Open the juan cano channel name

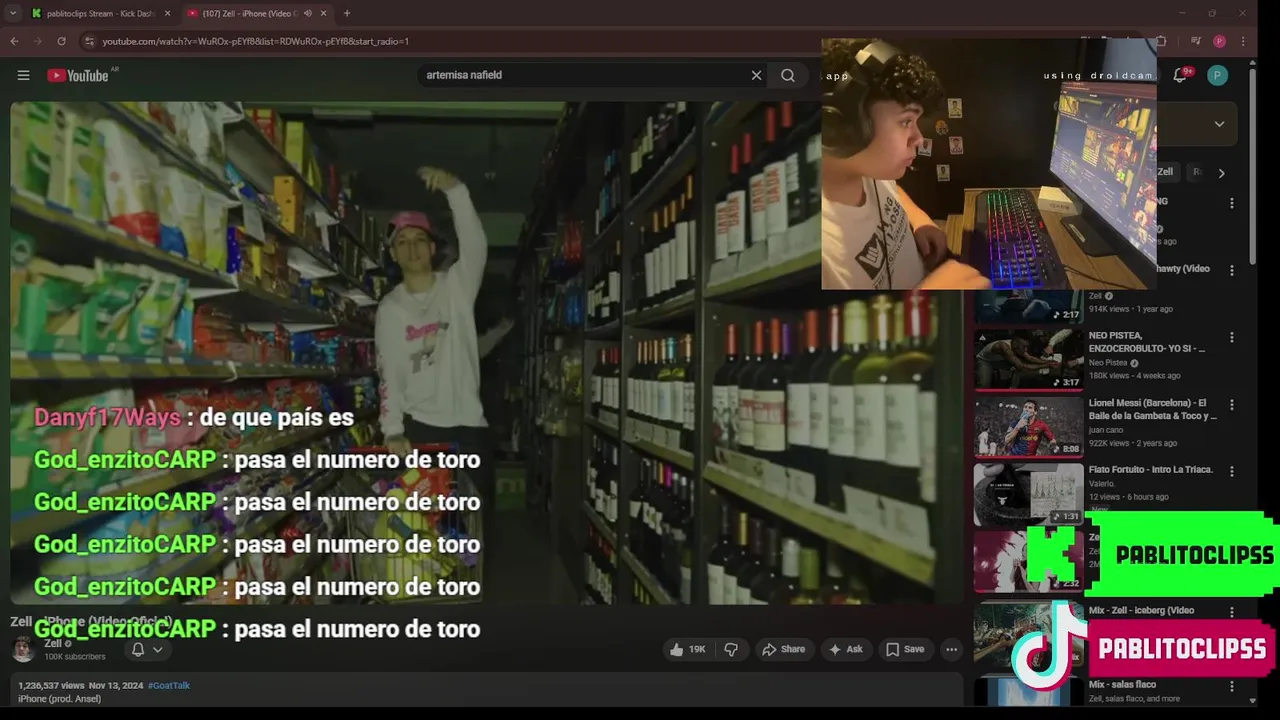coord(1105,430)
